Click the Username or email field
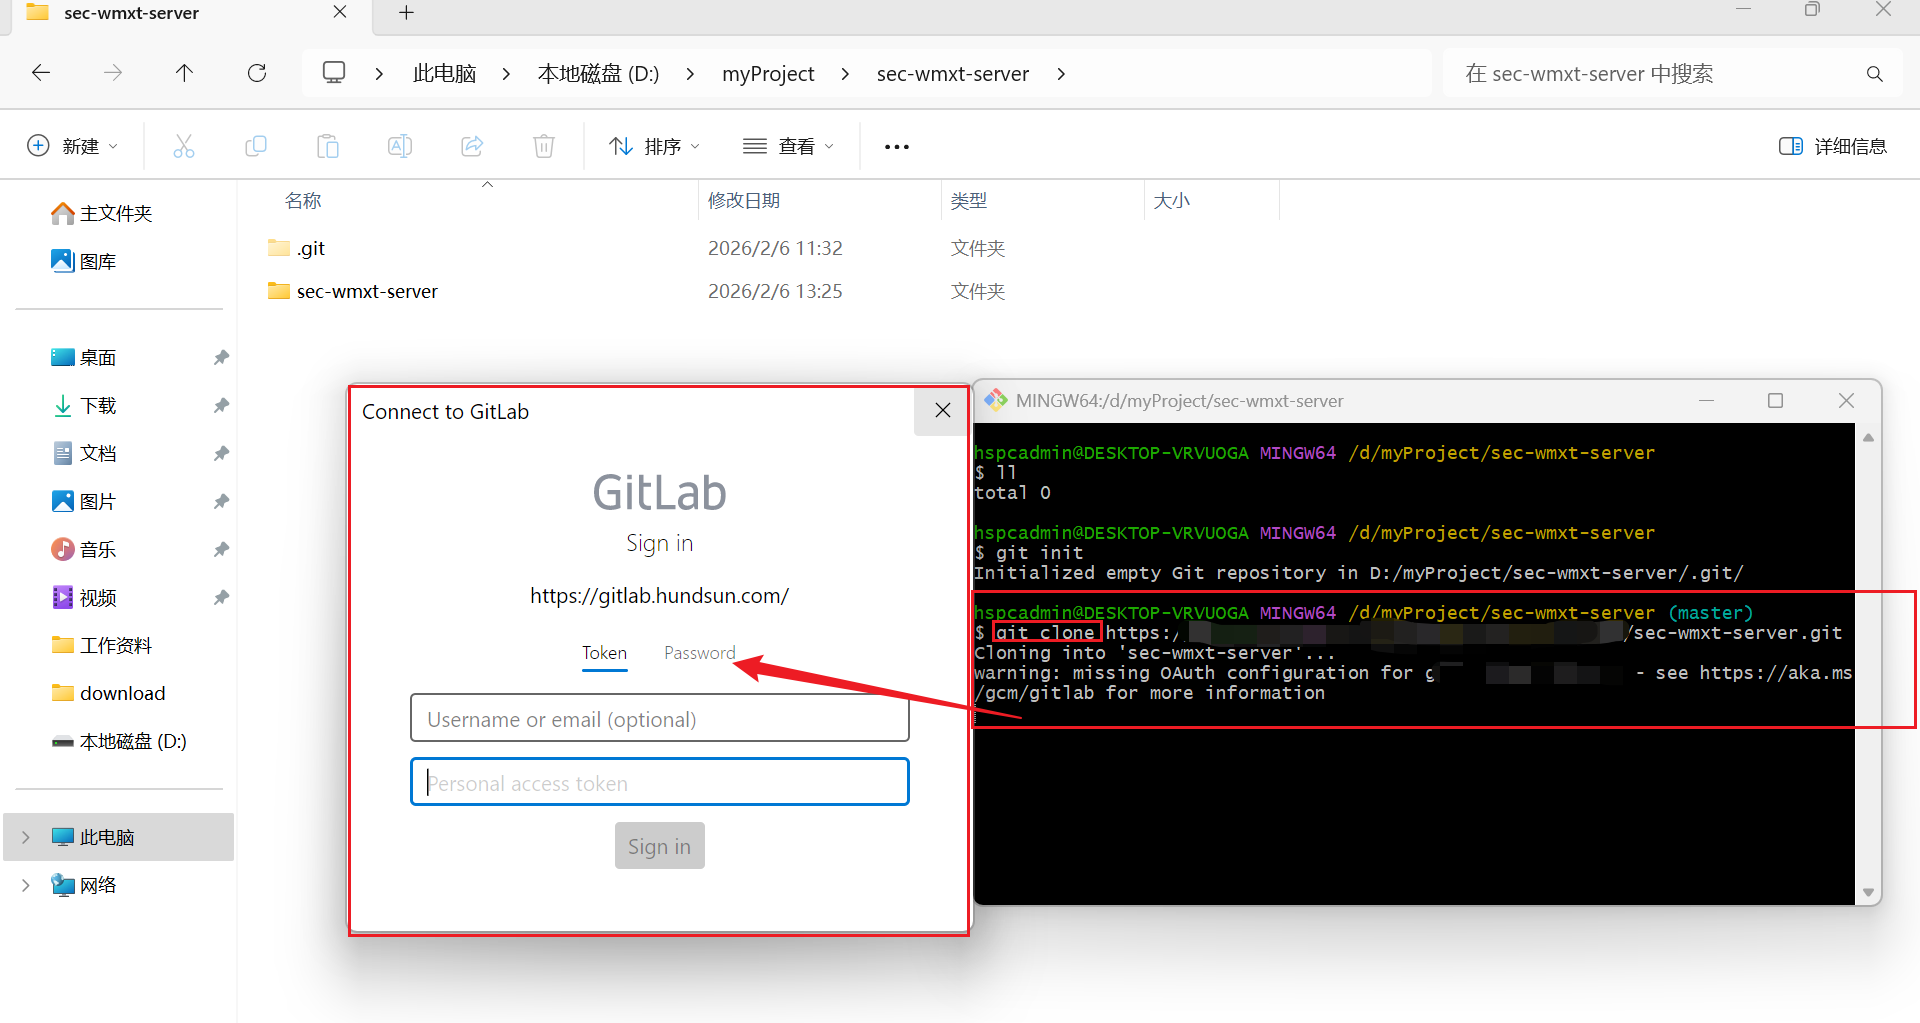1920x1023 pixels. pyautogui.click(x=660, y=718)
